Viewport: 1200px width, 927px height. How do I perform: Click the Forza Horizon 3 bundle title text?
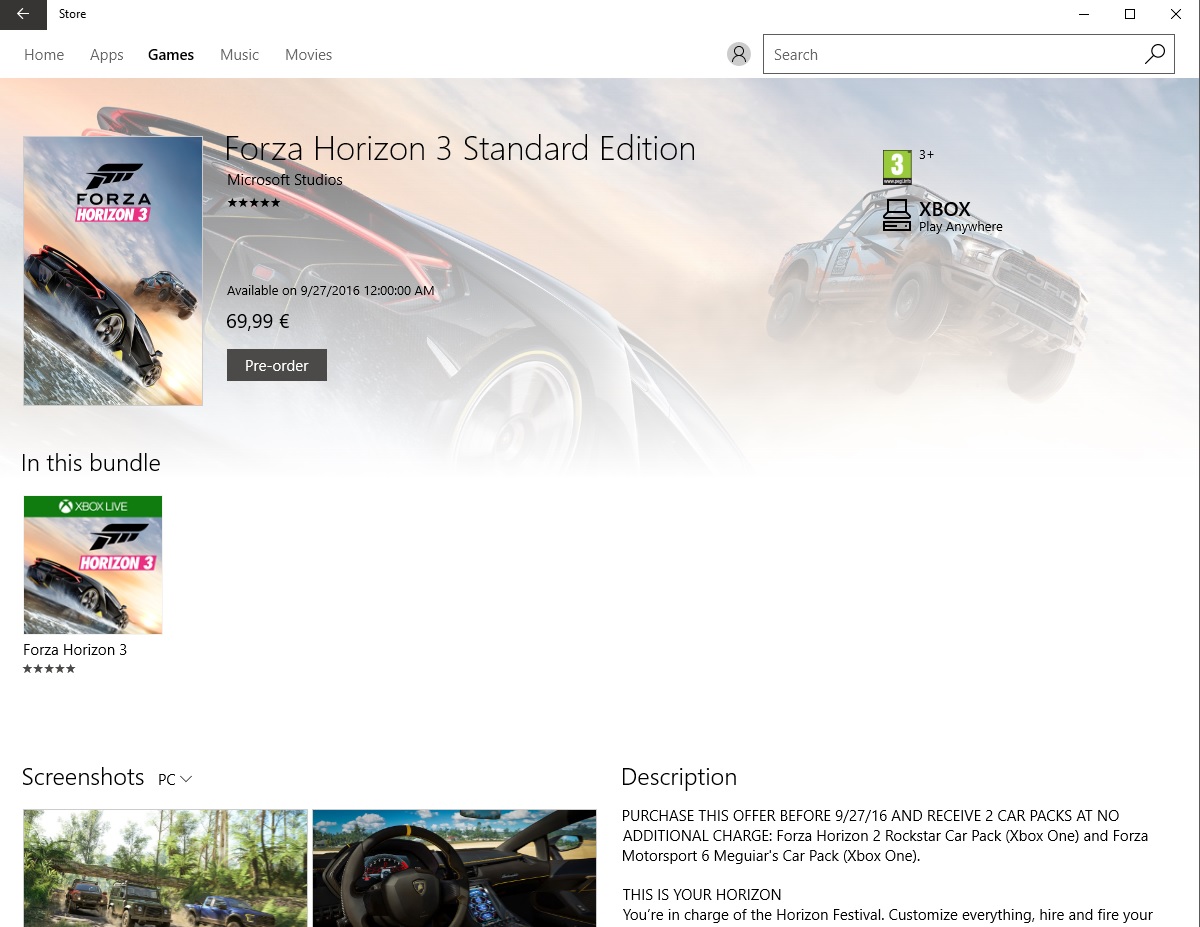click(75, 650)
